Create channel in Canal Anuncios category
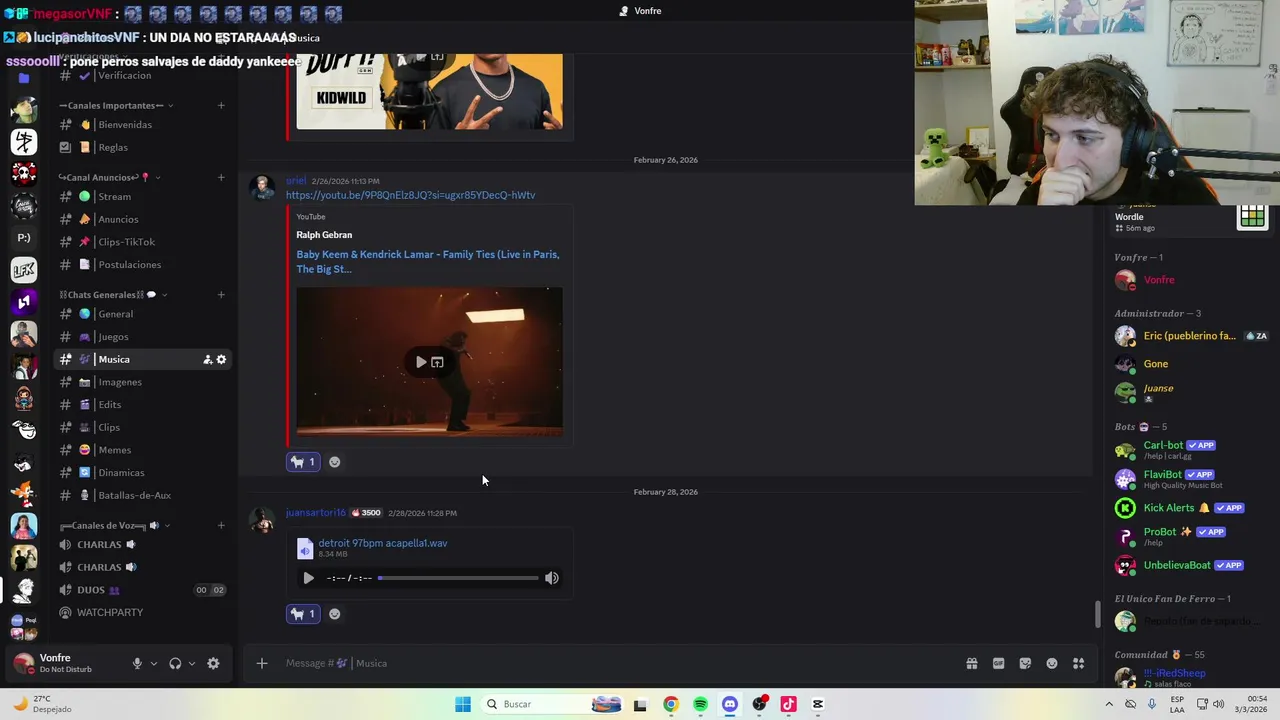The height and width of the screenshot is (720, 1280). (221, 177)
